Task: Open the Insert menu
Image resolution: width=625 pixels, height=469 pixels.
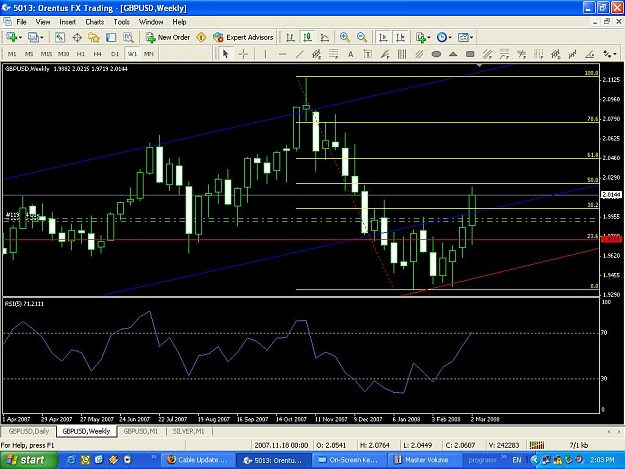Action: (x=67, y=22)
